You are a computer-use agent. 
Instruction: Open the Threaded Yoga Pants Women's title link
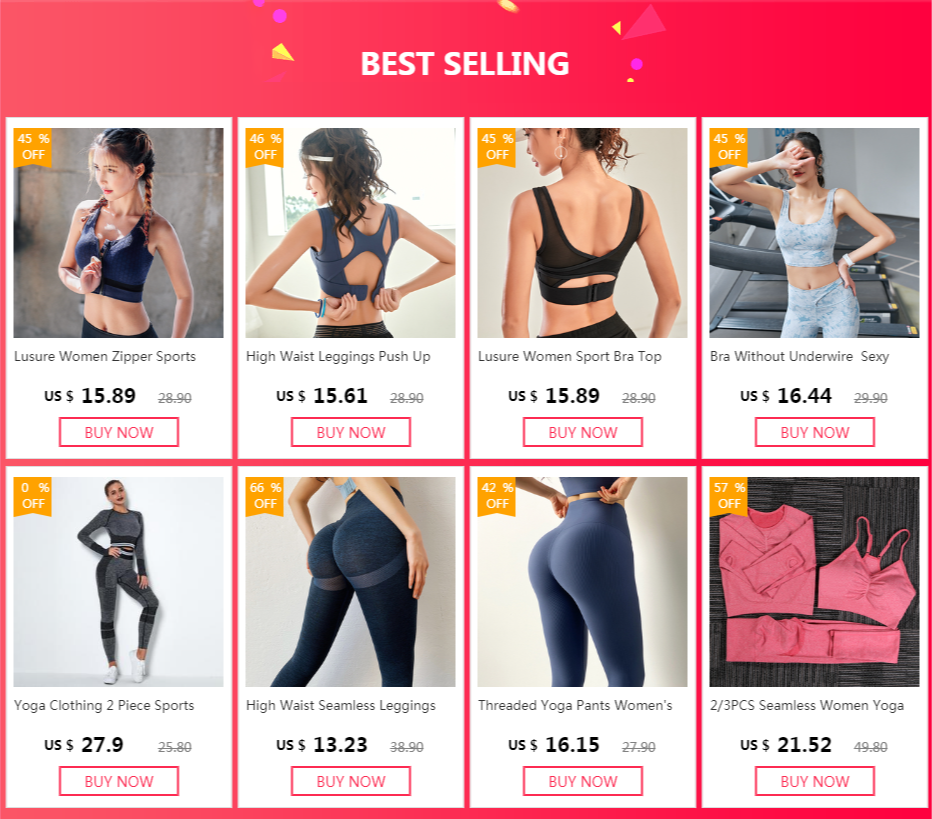pos(575,705)
